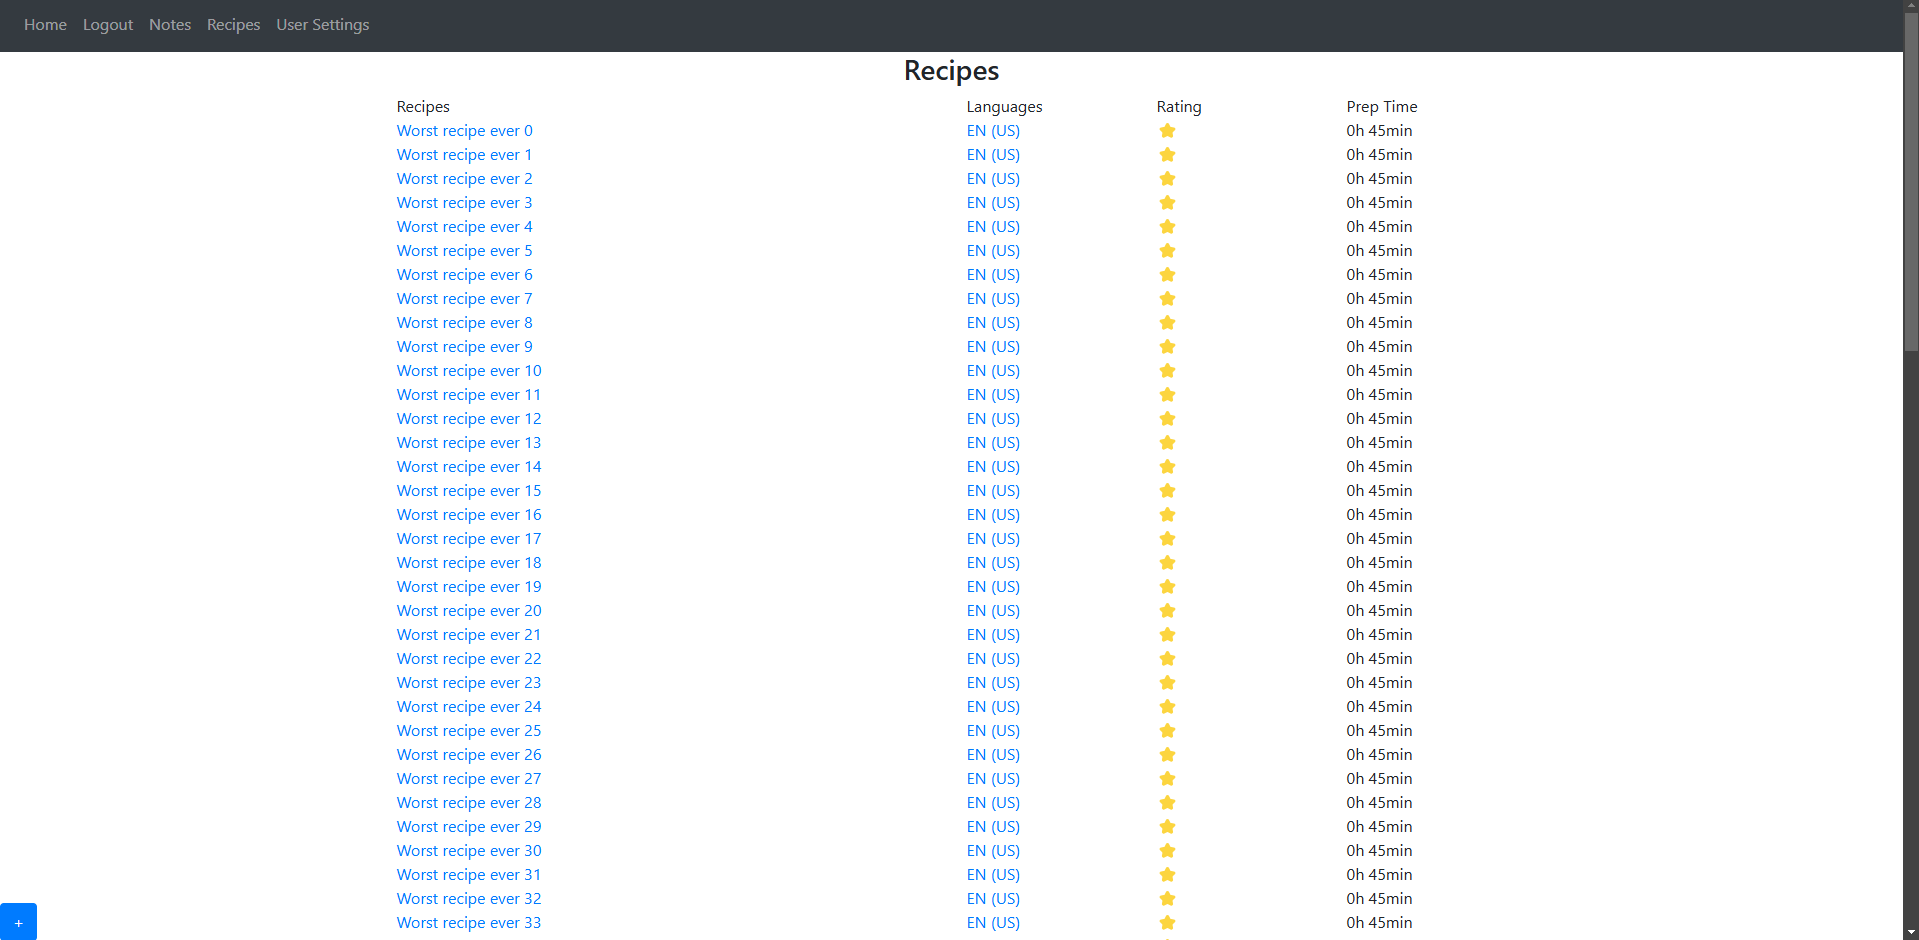Click the down arrow on the scrollbar

[1911, 932]
